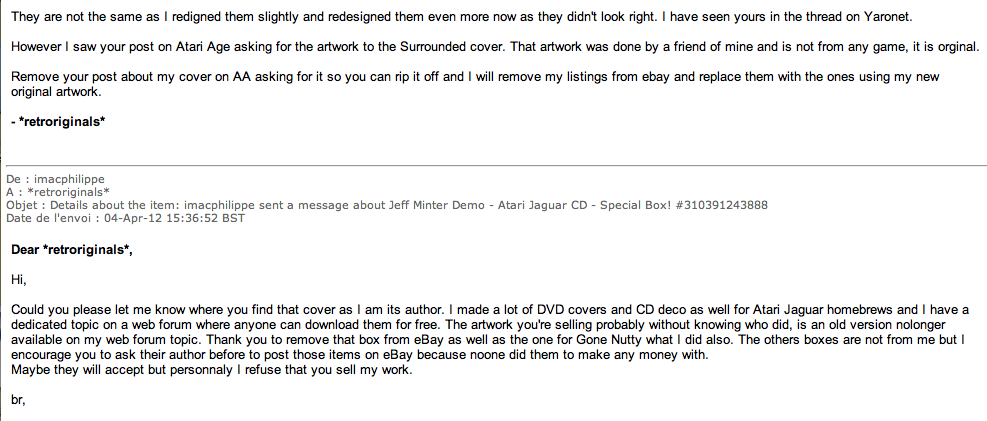
Task: Click the "Hi," line in message
Action: (x=19, y=278)
